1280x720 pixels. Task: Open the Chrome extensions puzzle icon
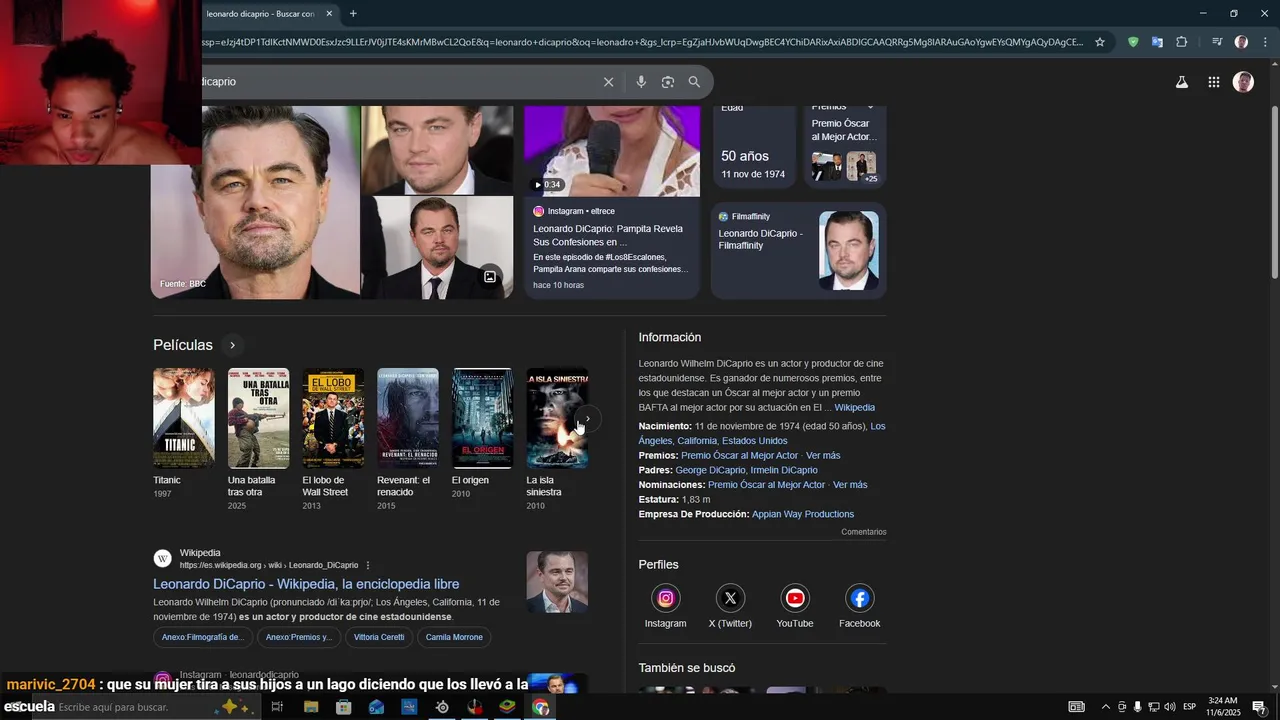tap(1182, 42)
